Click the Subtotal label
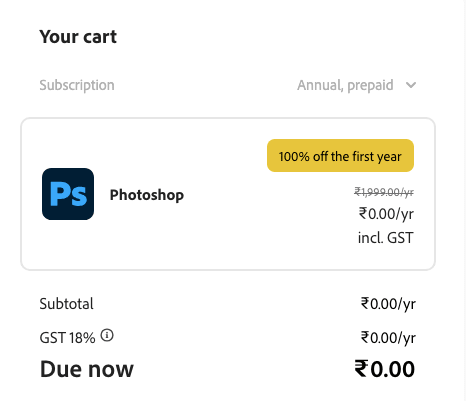 point(66,304)
